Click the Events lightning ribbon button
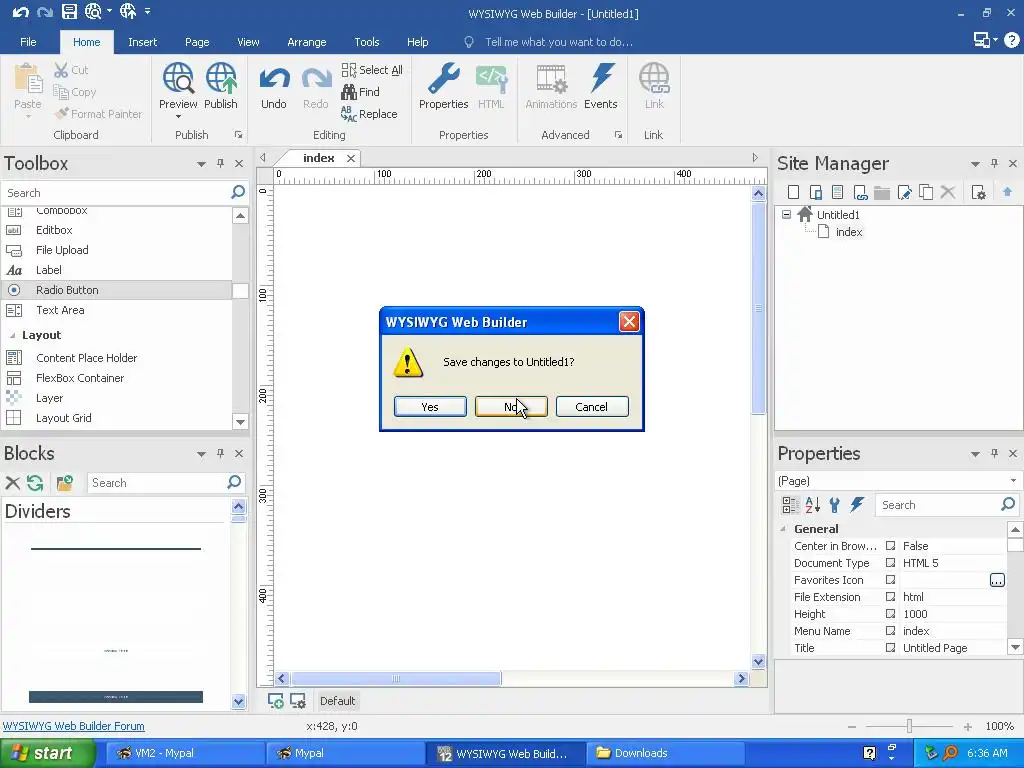This screenshot has width=1024, height=768. click(x=600, y=86)
